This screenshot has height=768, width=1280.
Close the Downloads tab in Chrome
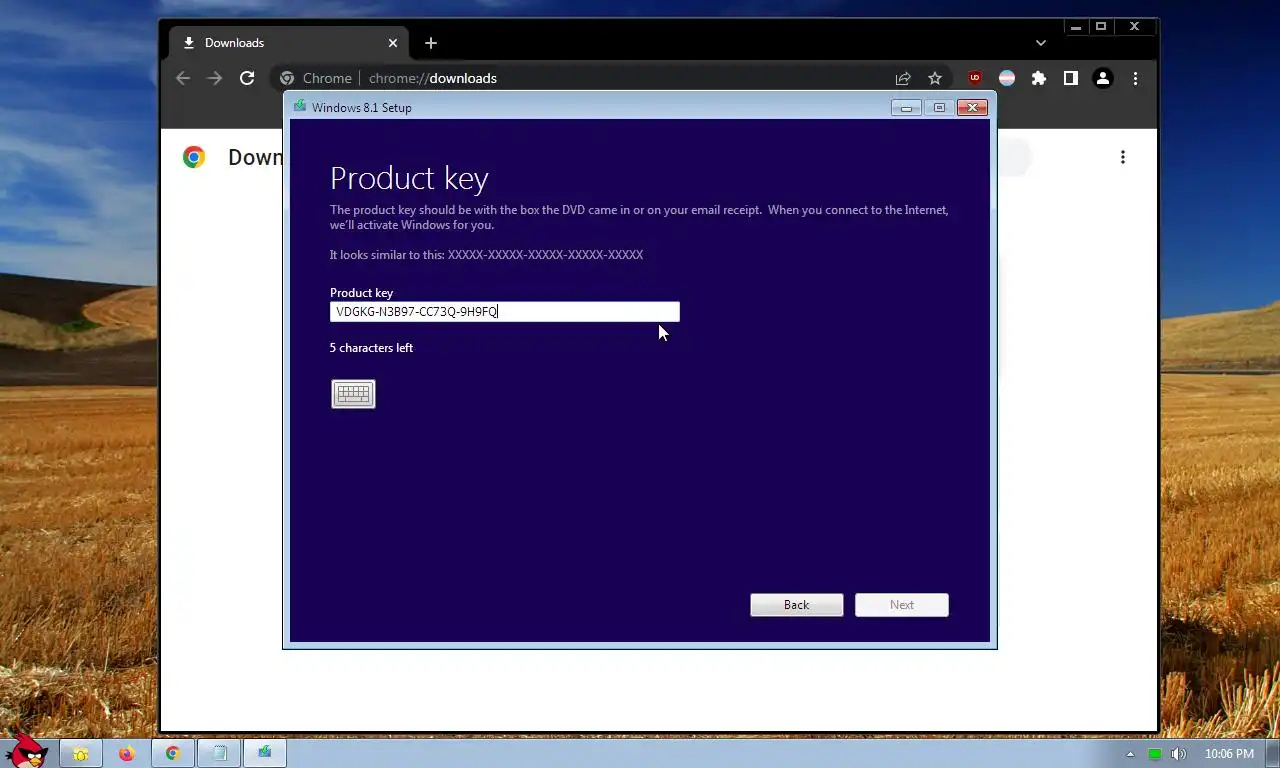(x=393, y=43)
